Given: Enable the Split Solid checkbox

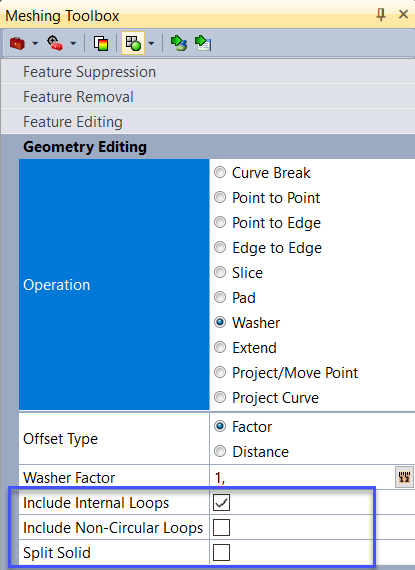Looking at the screenshot, I should click(x=221, y=553).
